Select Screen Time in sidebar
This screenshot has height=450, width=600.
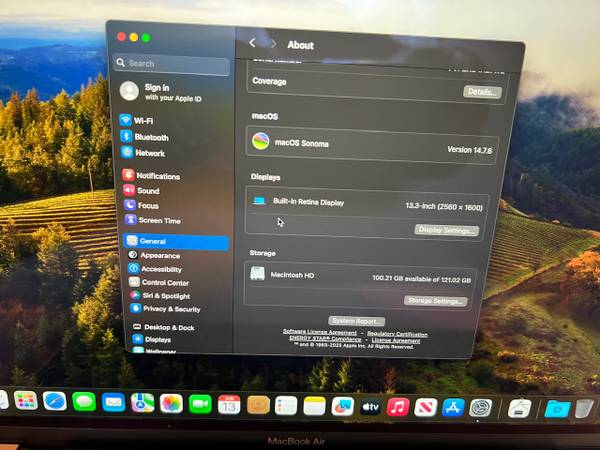[153, 220]
